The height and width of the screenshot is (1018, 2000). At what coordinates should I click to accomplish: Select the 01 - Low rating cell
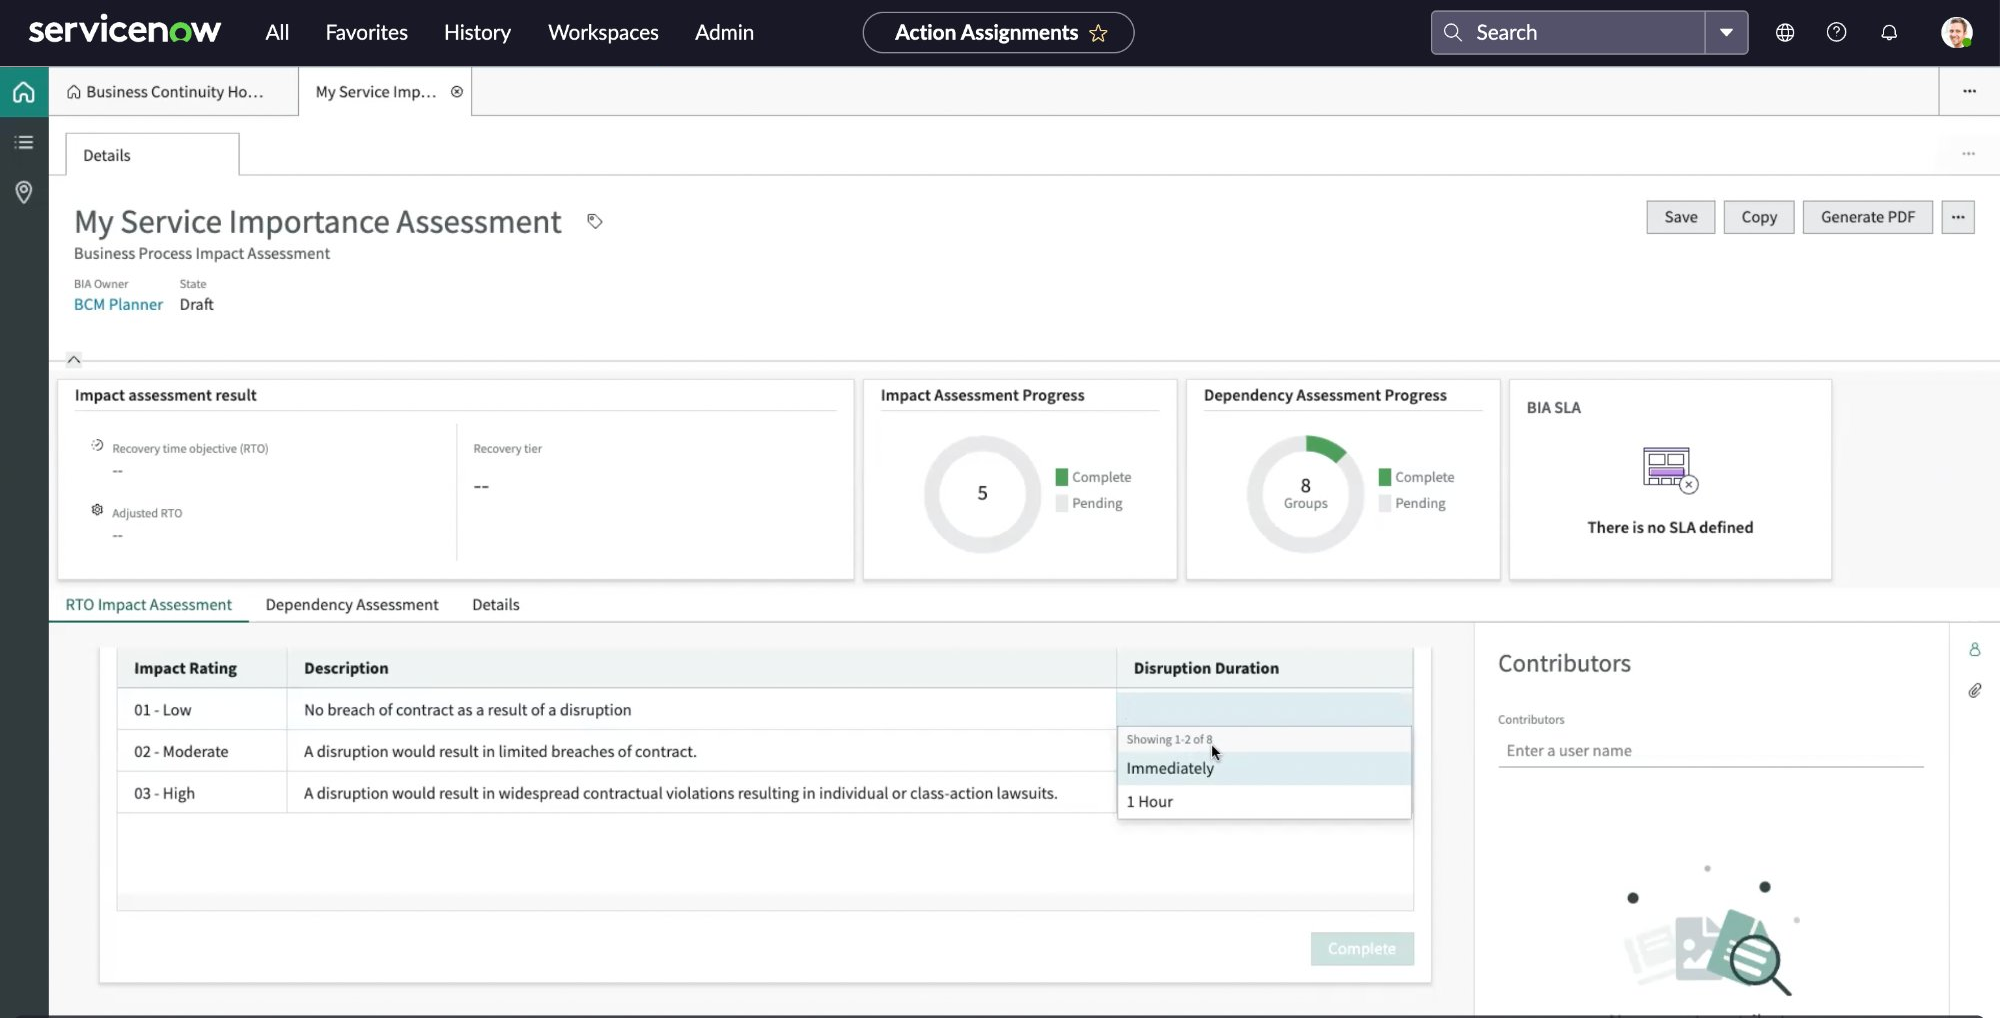[202, 710]
